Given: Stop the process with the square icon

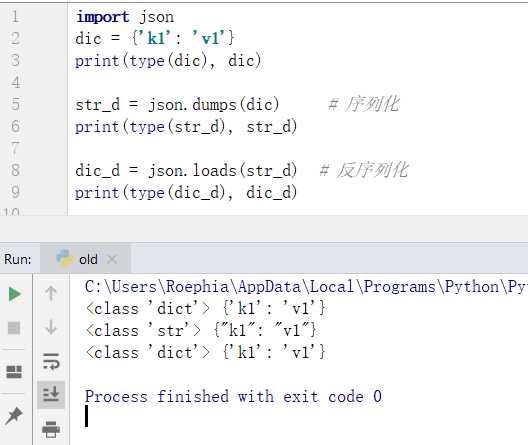Looking at the screenshot, I should 14,328.
